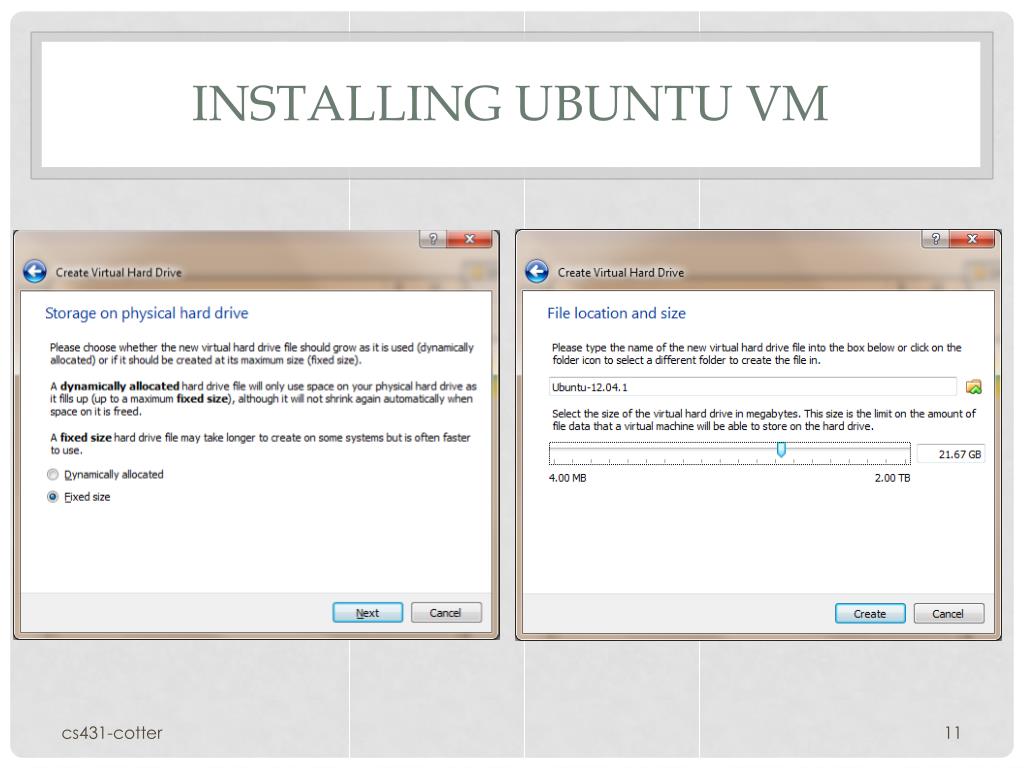1024x768 pixels.
Task: Go back using arrow in Storage dialog
Action: point(35,271)
